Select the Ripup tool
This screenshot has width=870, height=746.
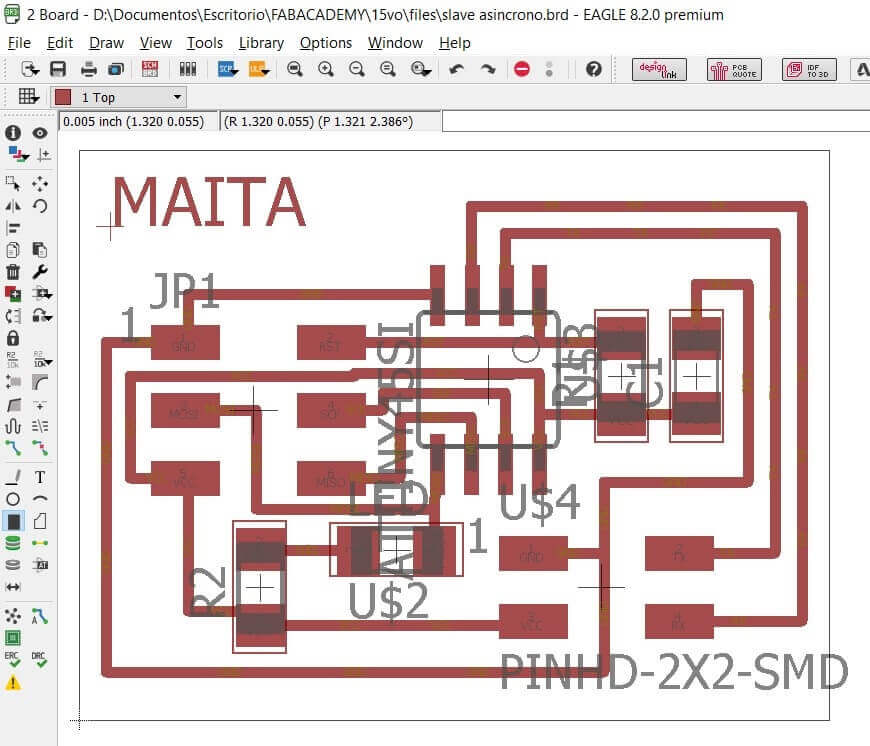(x=40, y=448)
